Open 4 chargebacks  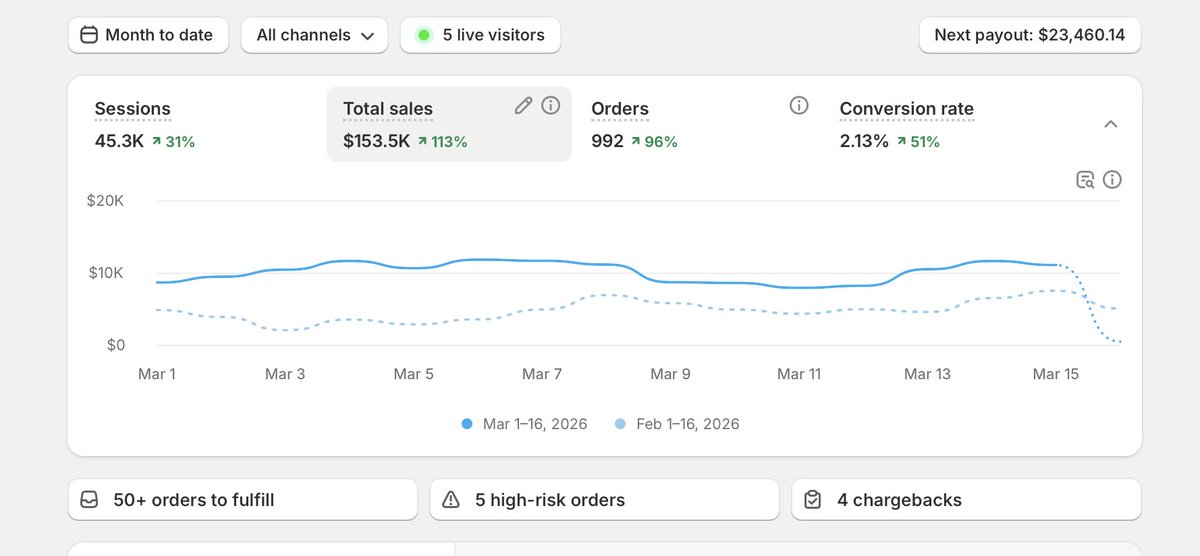966,499
